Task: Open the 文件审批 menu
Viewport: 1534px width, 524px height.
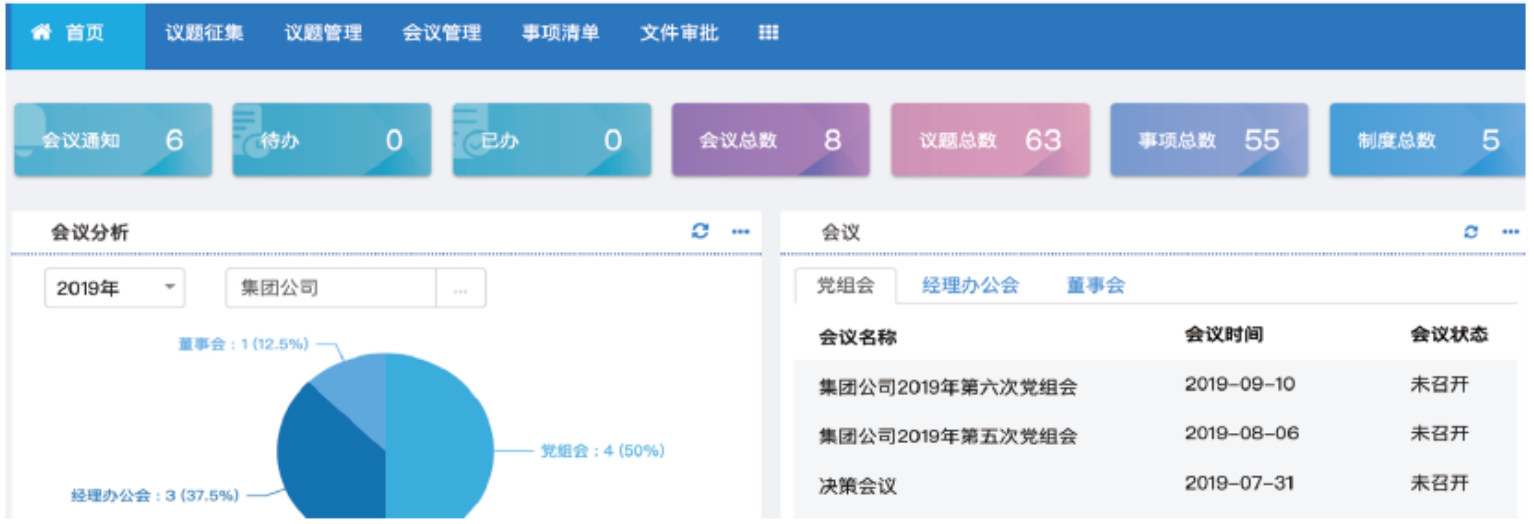Action: coord(679,33)
